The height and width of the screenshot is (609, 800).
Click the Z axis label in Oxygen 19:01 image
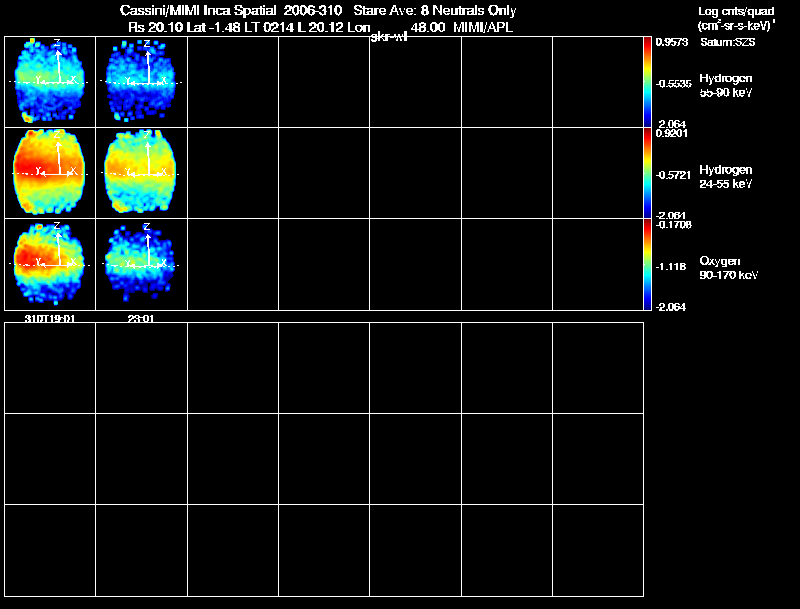(57, 225)
